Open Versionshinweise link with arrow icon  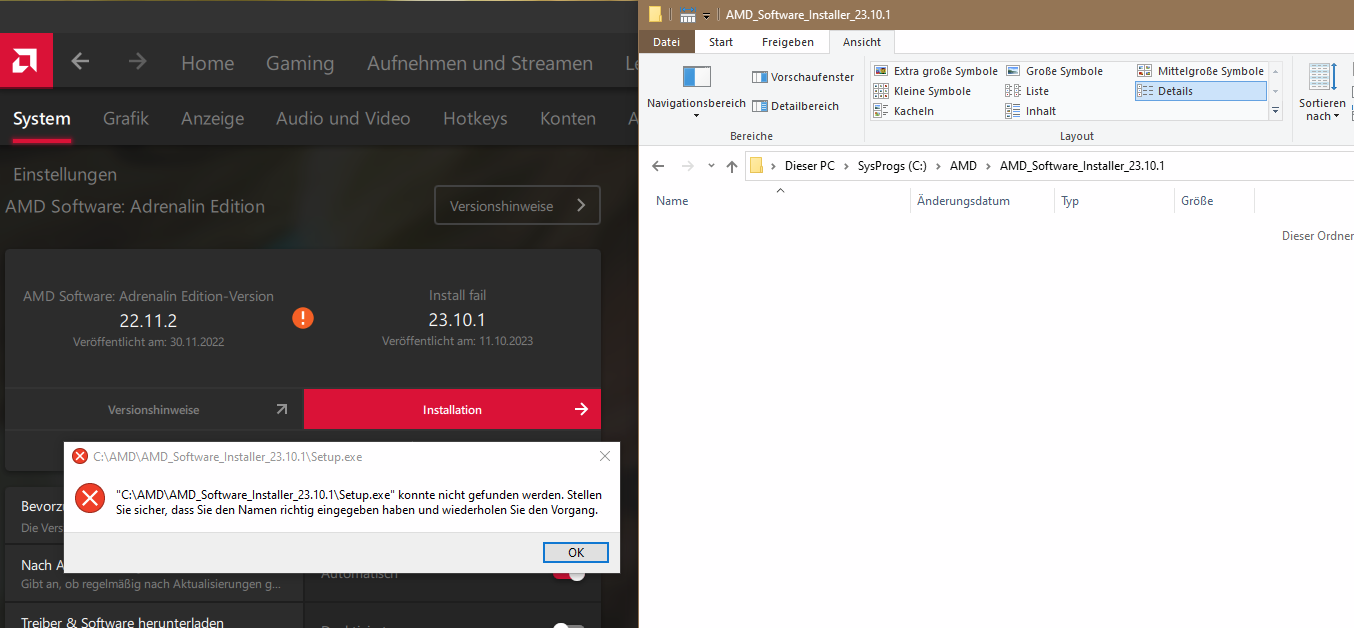(153, 409)
